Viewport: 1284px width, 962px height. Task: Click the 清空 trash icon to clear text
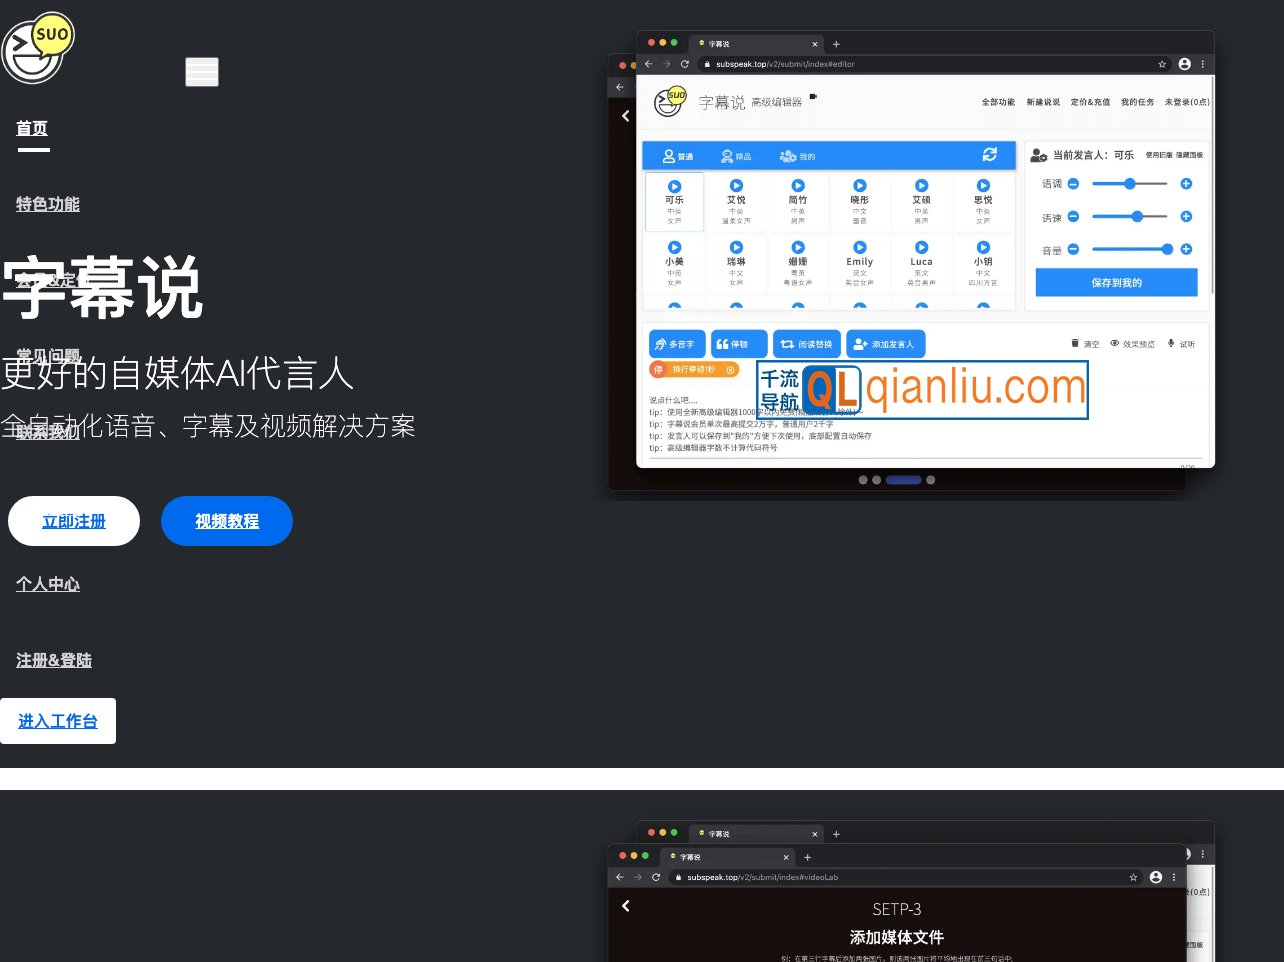click(1075, 343)
